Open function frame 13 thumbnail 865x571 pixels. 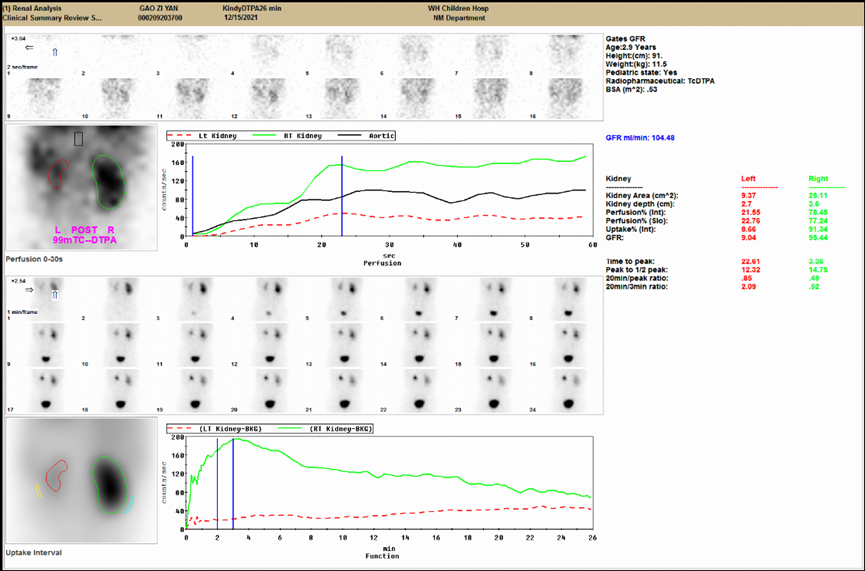click(x=342, y=345)
